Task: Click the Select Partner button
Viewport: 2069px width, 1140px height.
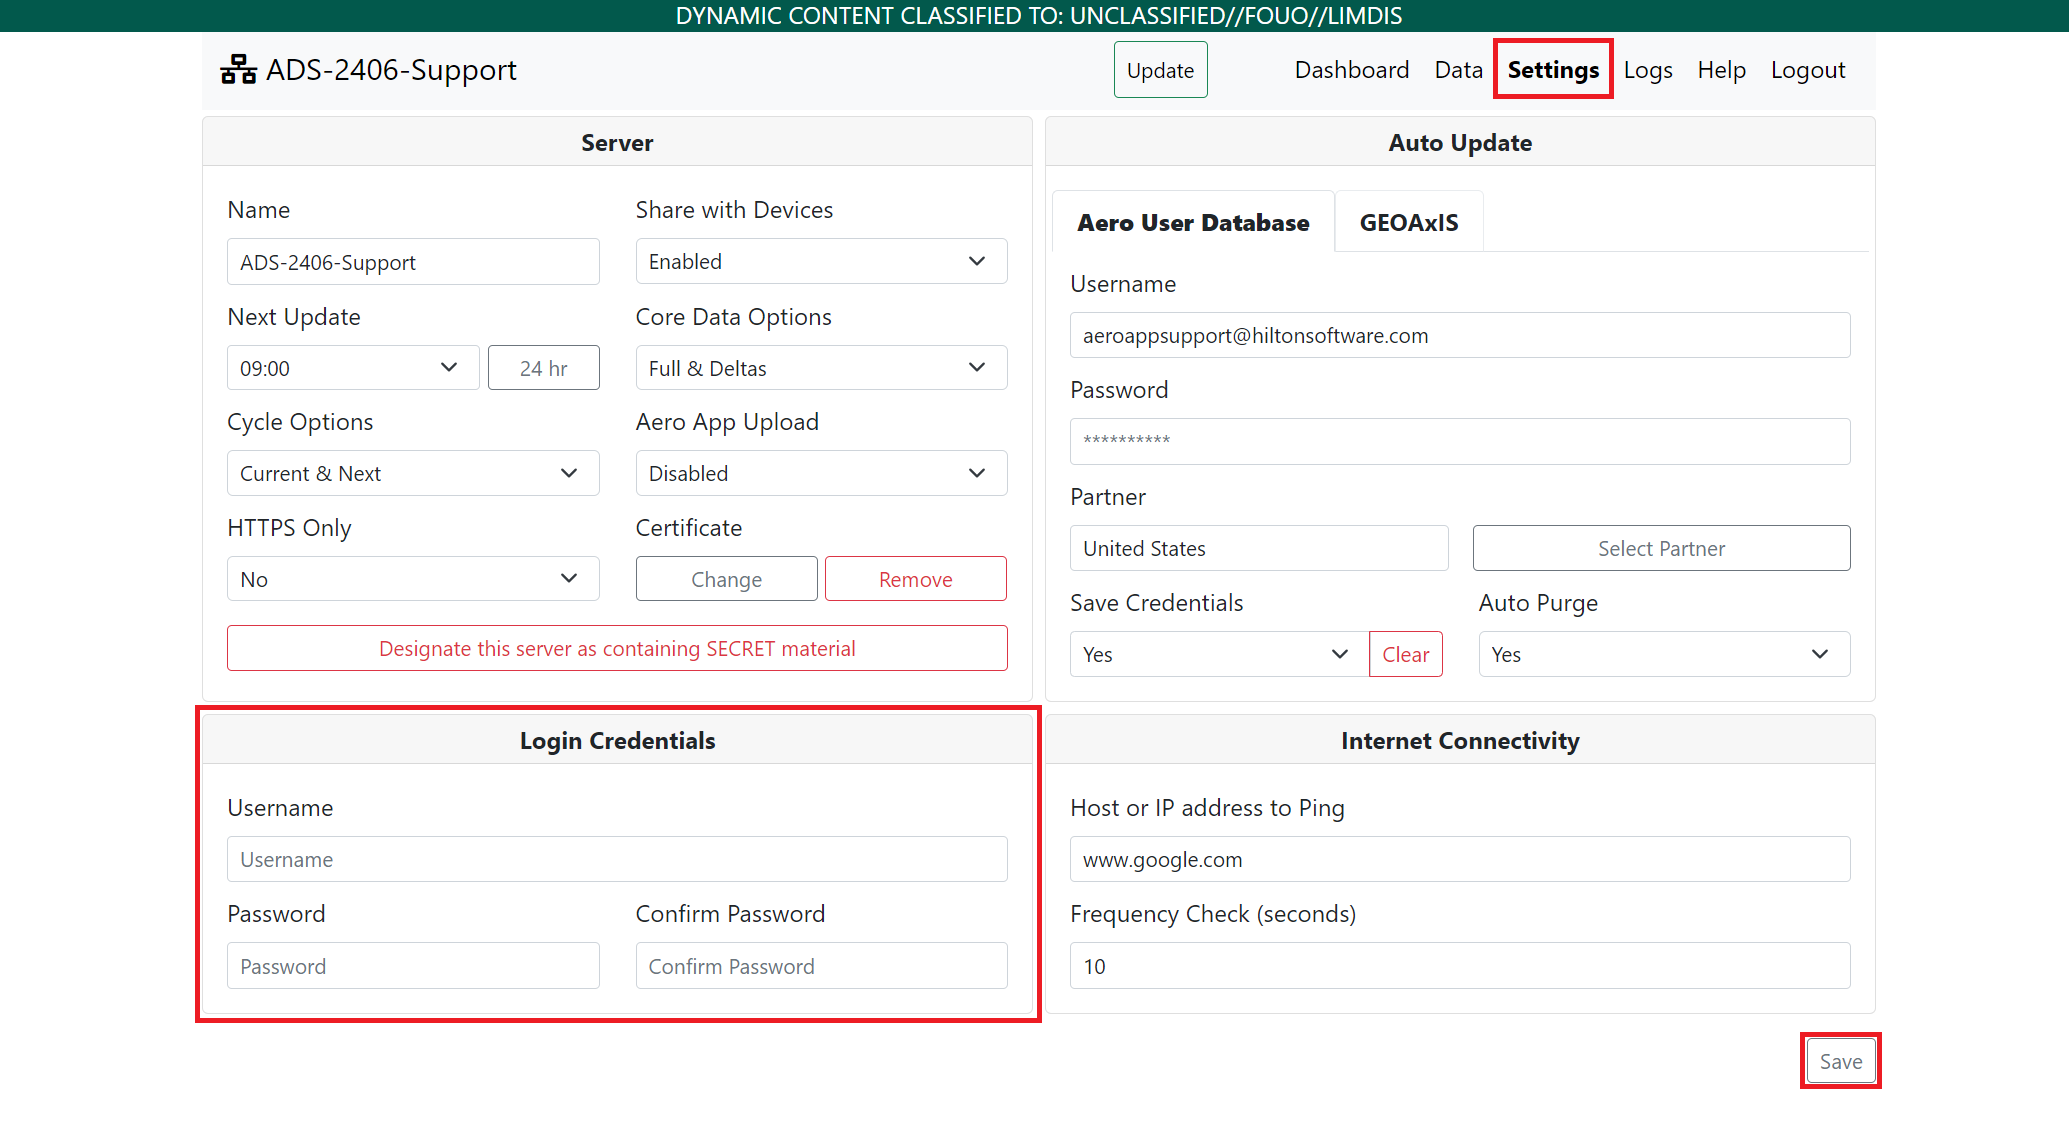Action: coord(1660,548)
